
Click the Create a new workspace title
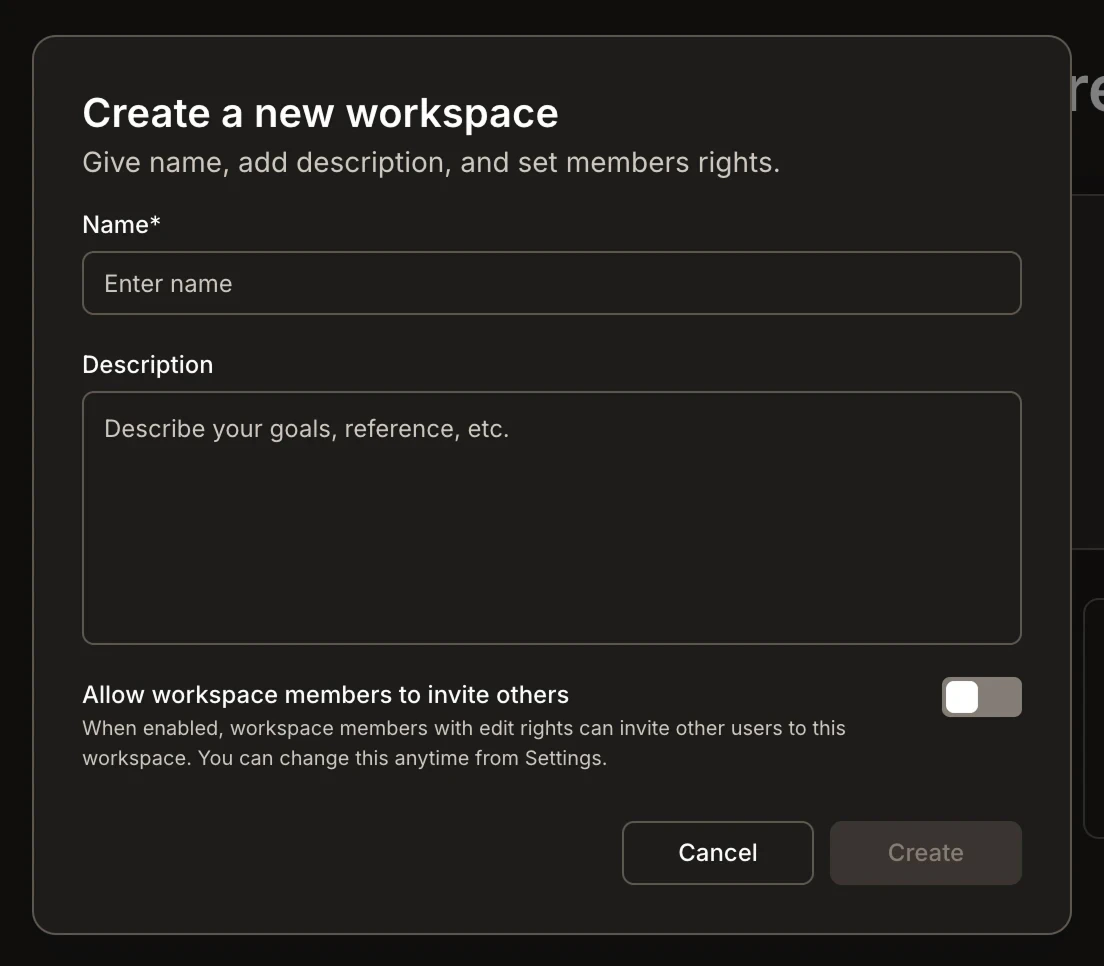(320, 112)
